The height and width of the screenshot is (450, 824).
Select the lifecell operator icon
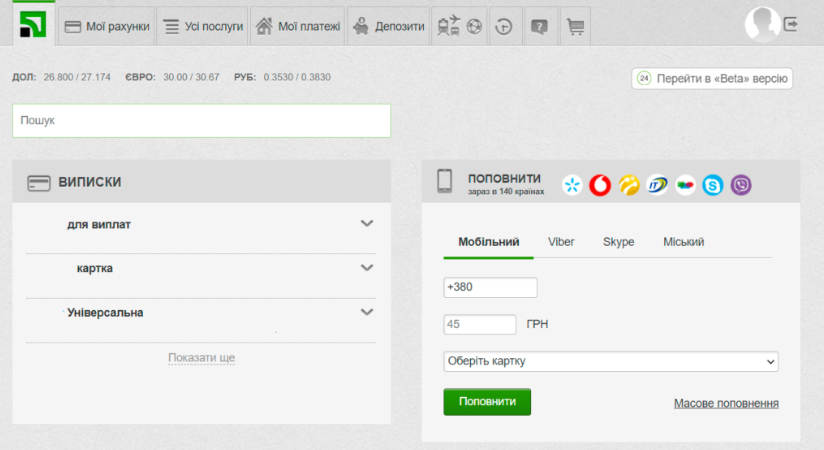(628, 185)
